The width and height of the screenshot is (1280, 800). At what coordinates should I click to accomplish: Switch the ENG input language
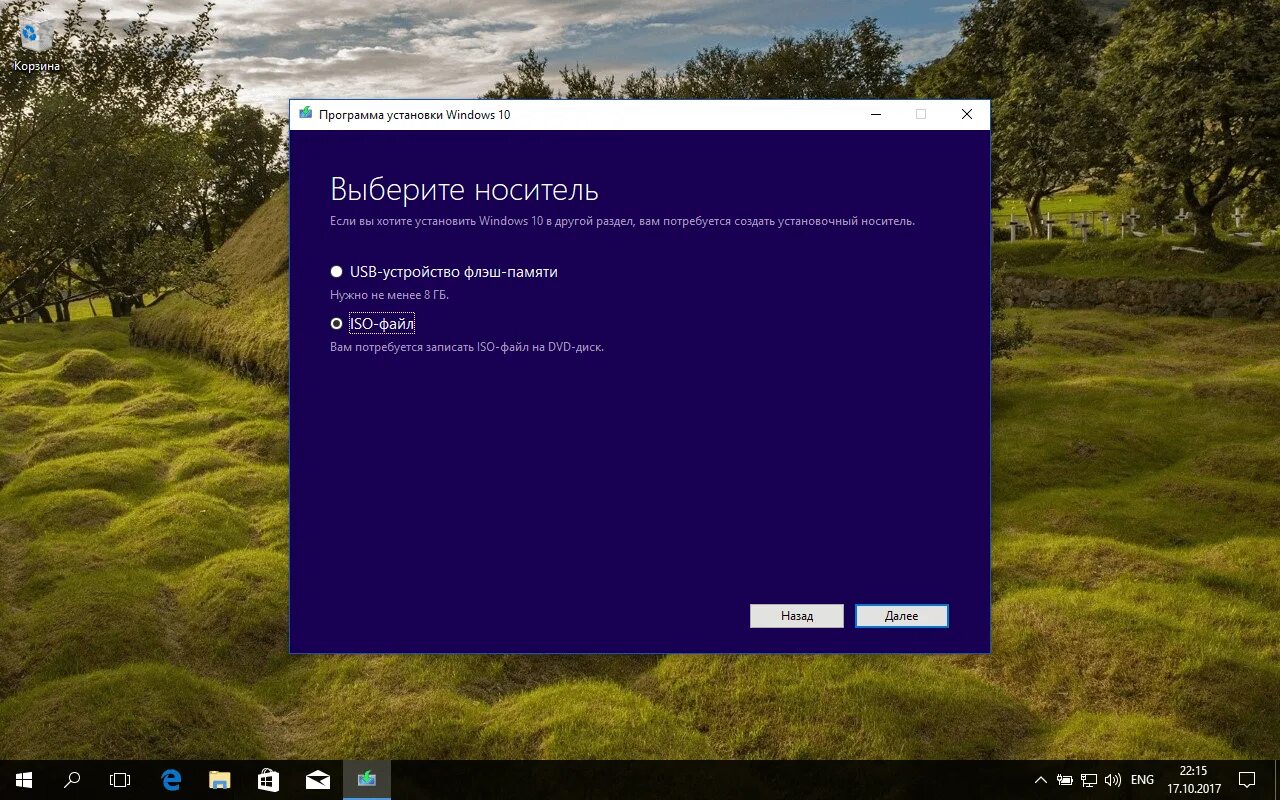coord(1142,780)
